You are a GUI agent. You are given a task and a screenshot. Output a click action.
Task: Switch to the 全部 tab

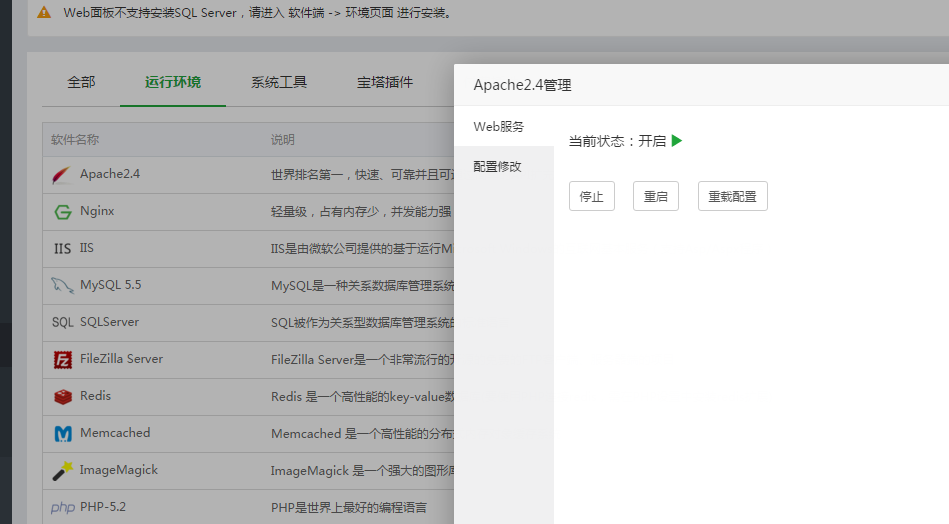81,82
